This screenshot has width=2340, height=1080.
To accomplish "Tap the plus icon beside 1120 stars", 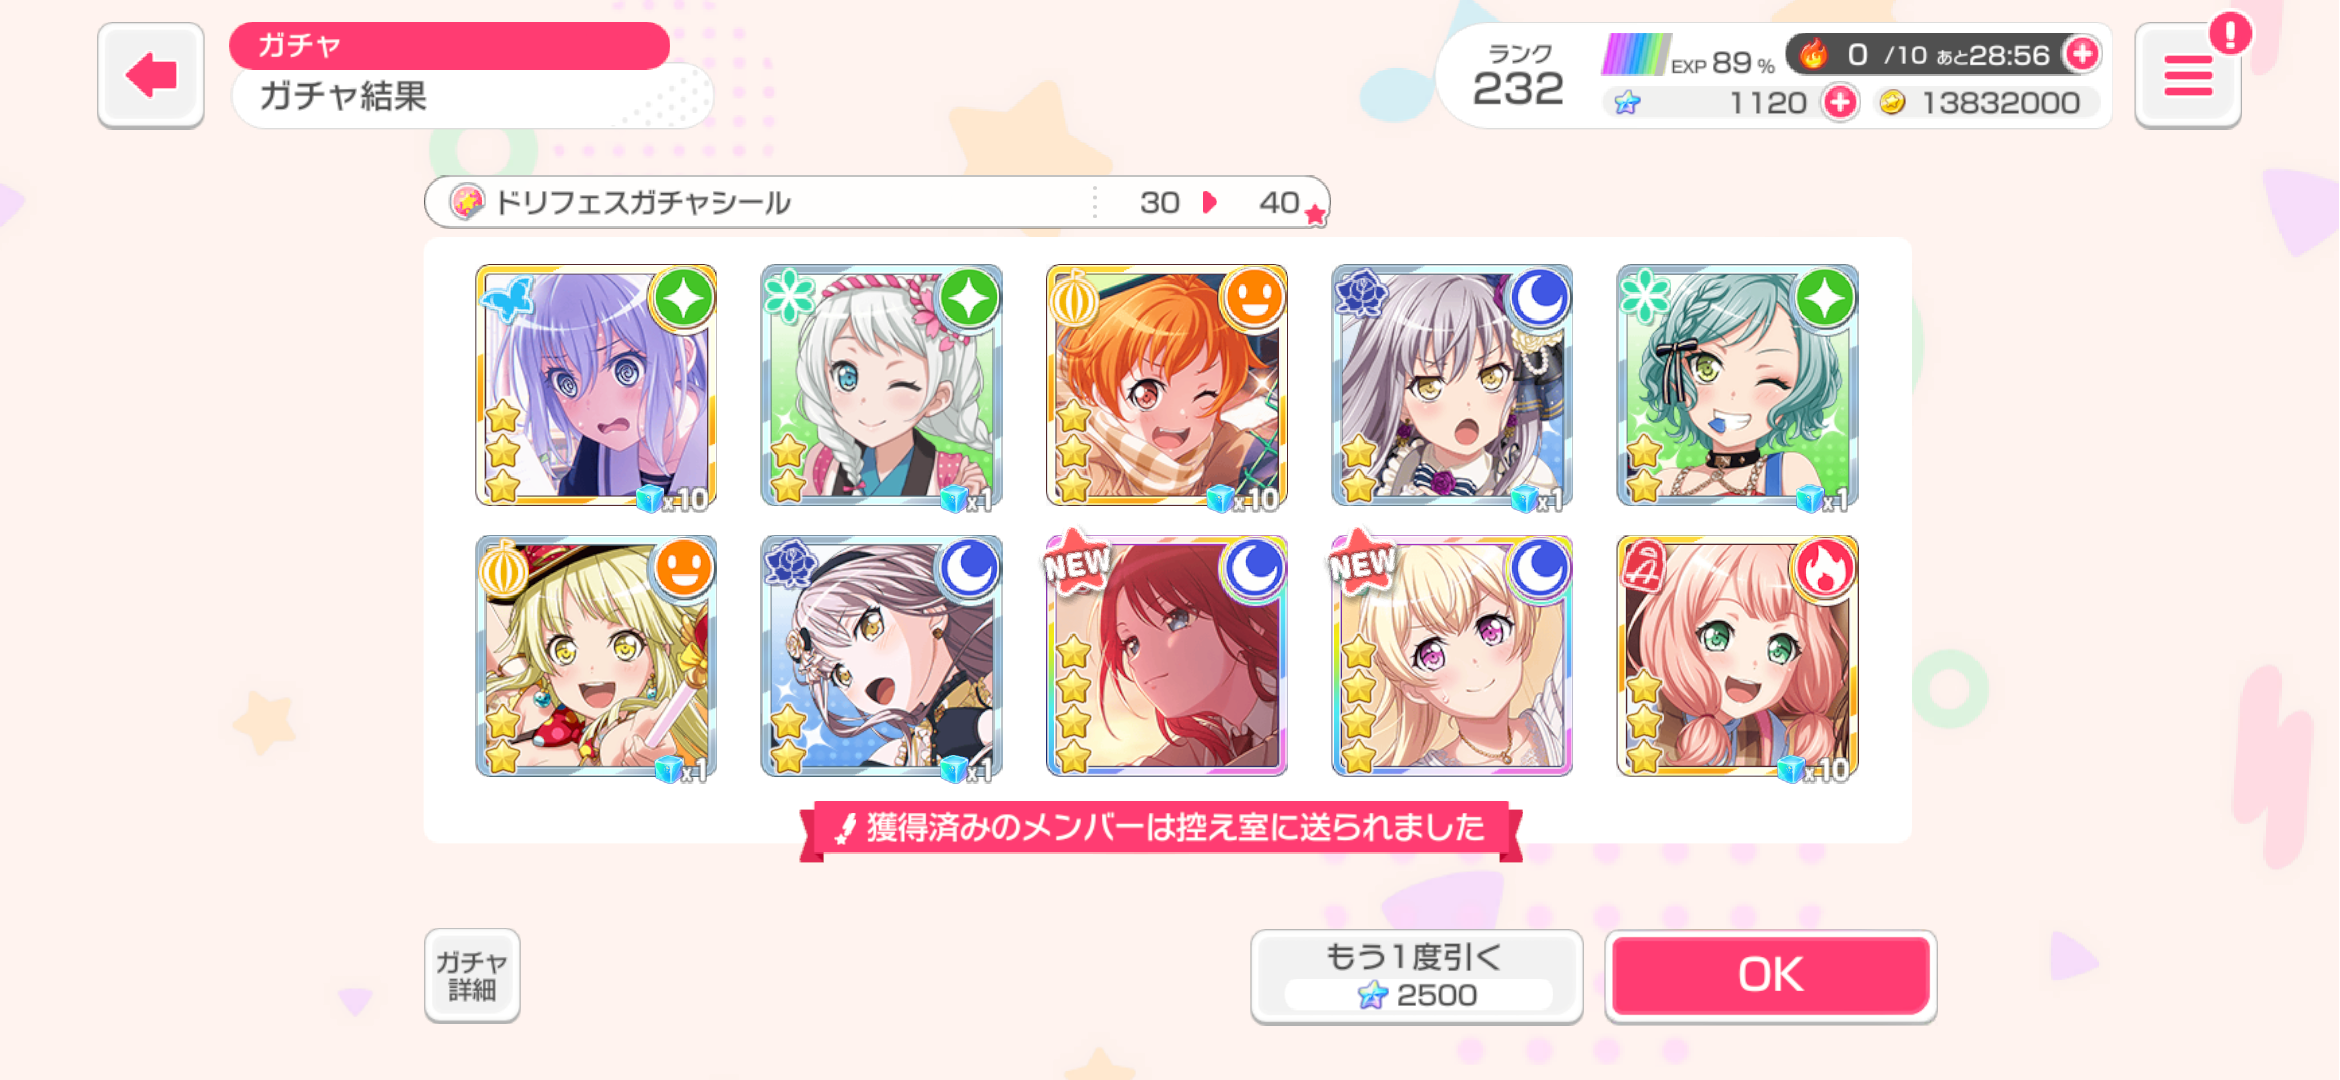I will point(1840,102).
